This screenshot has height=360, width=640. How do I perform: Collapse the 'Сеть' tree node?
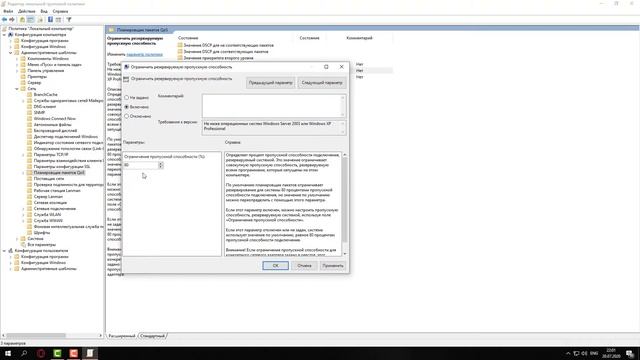(17, 89)
